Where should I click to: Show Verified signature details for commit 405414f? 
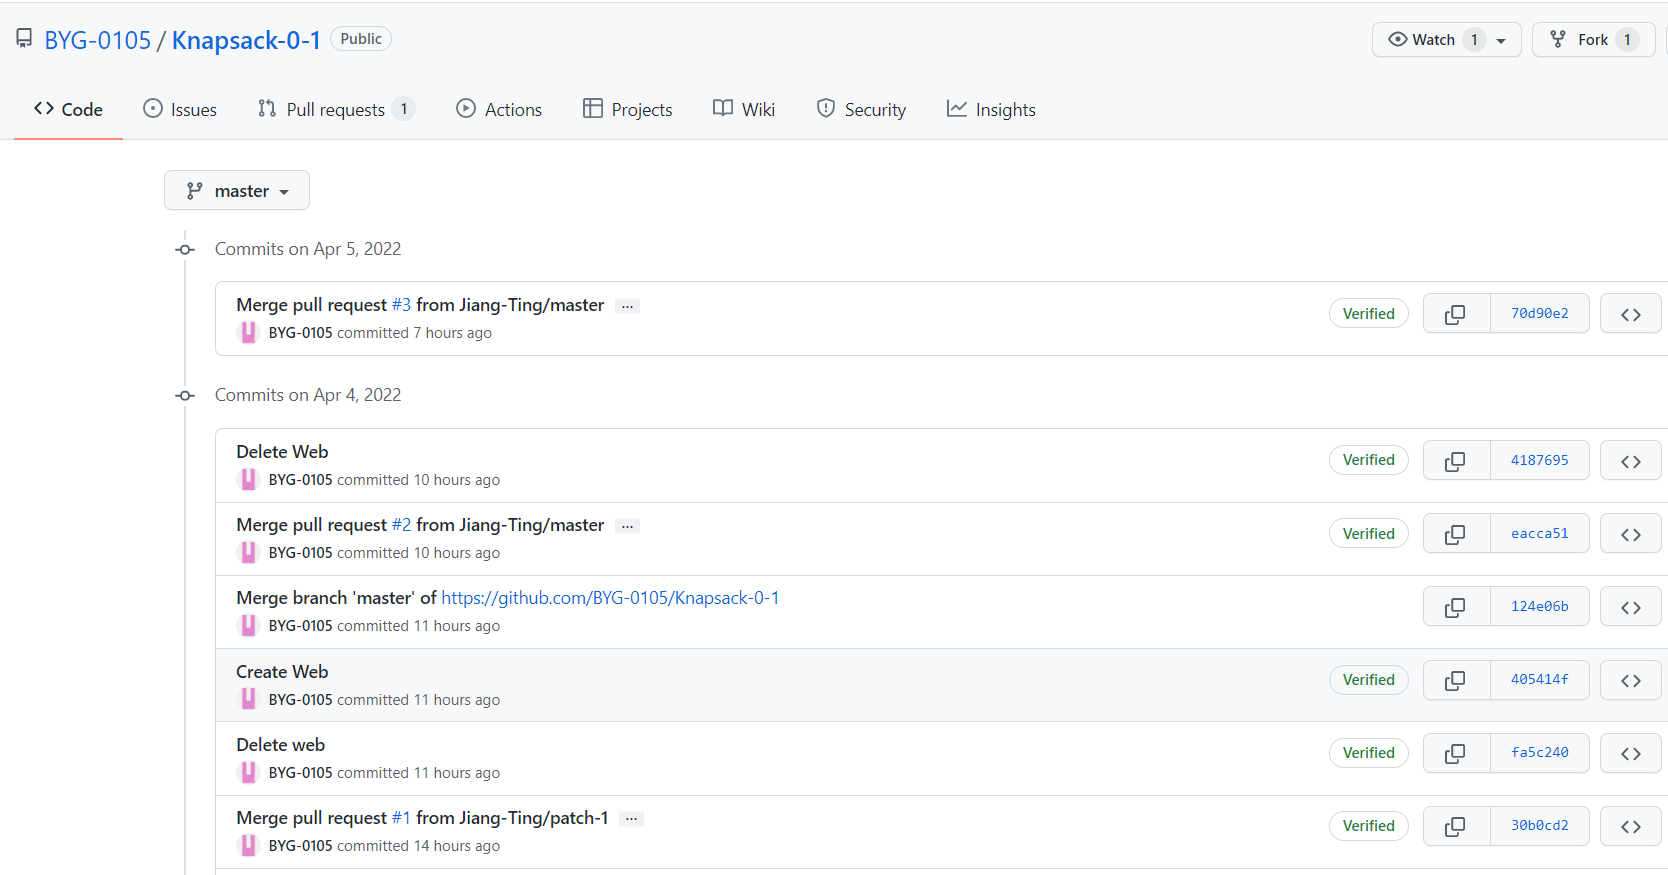click(1368, 680)
